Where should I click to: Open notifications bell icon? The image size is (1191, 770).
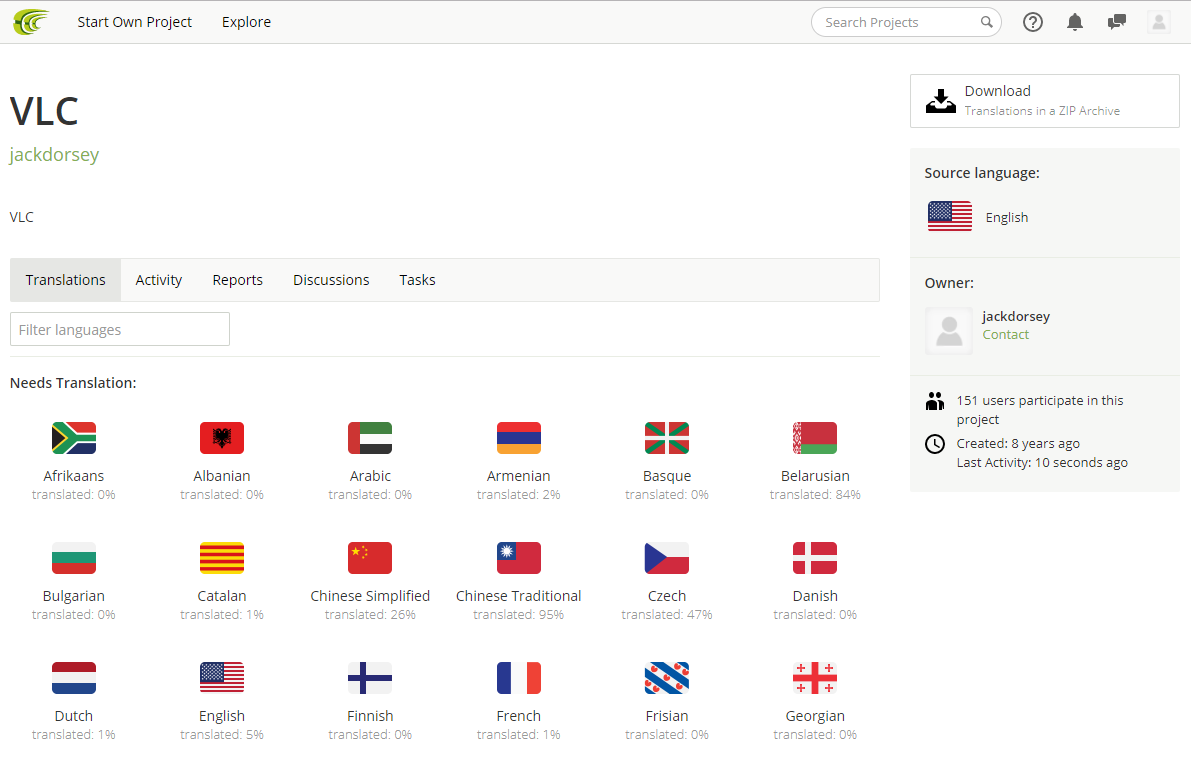point(1075,22)
